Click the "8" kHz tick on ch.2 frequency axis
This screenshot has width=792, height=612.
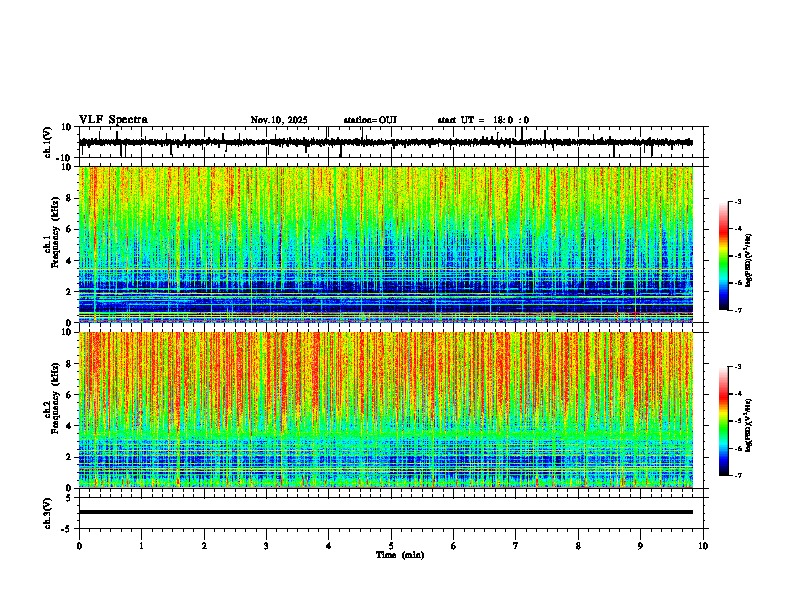(69, 364)
